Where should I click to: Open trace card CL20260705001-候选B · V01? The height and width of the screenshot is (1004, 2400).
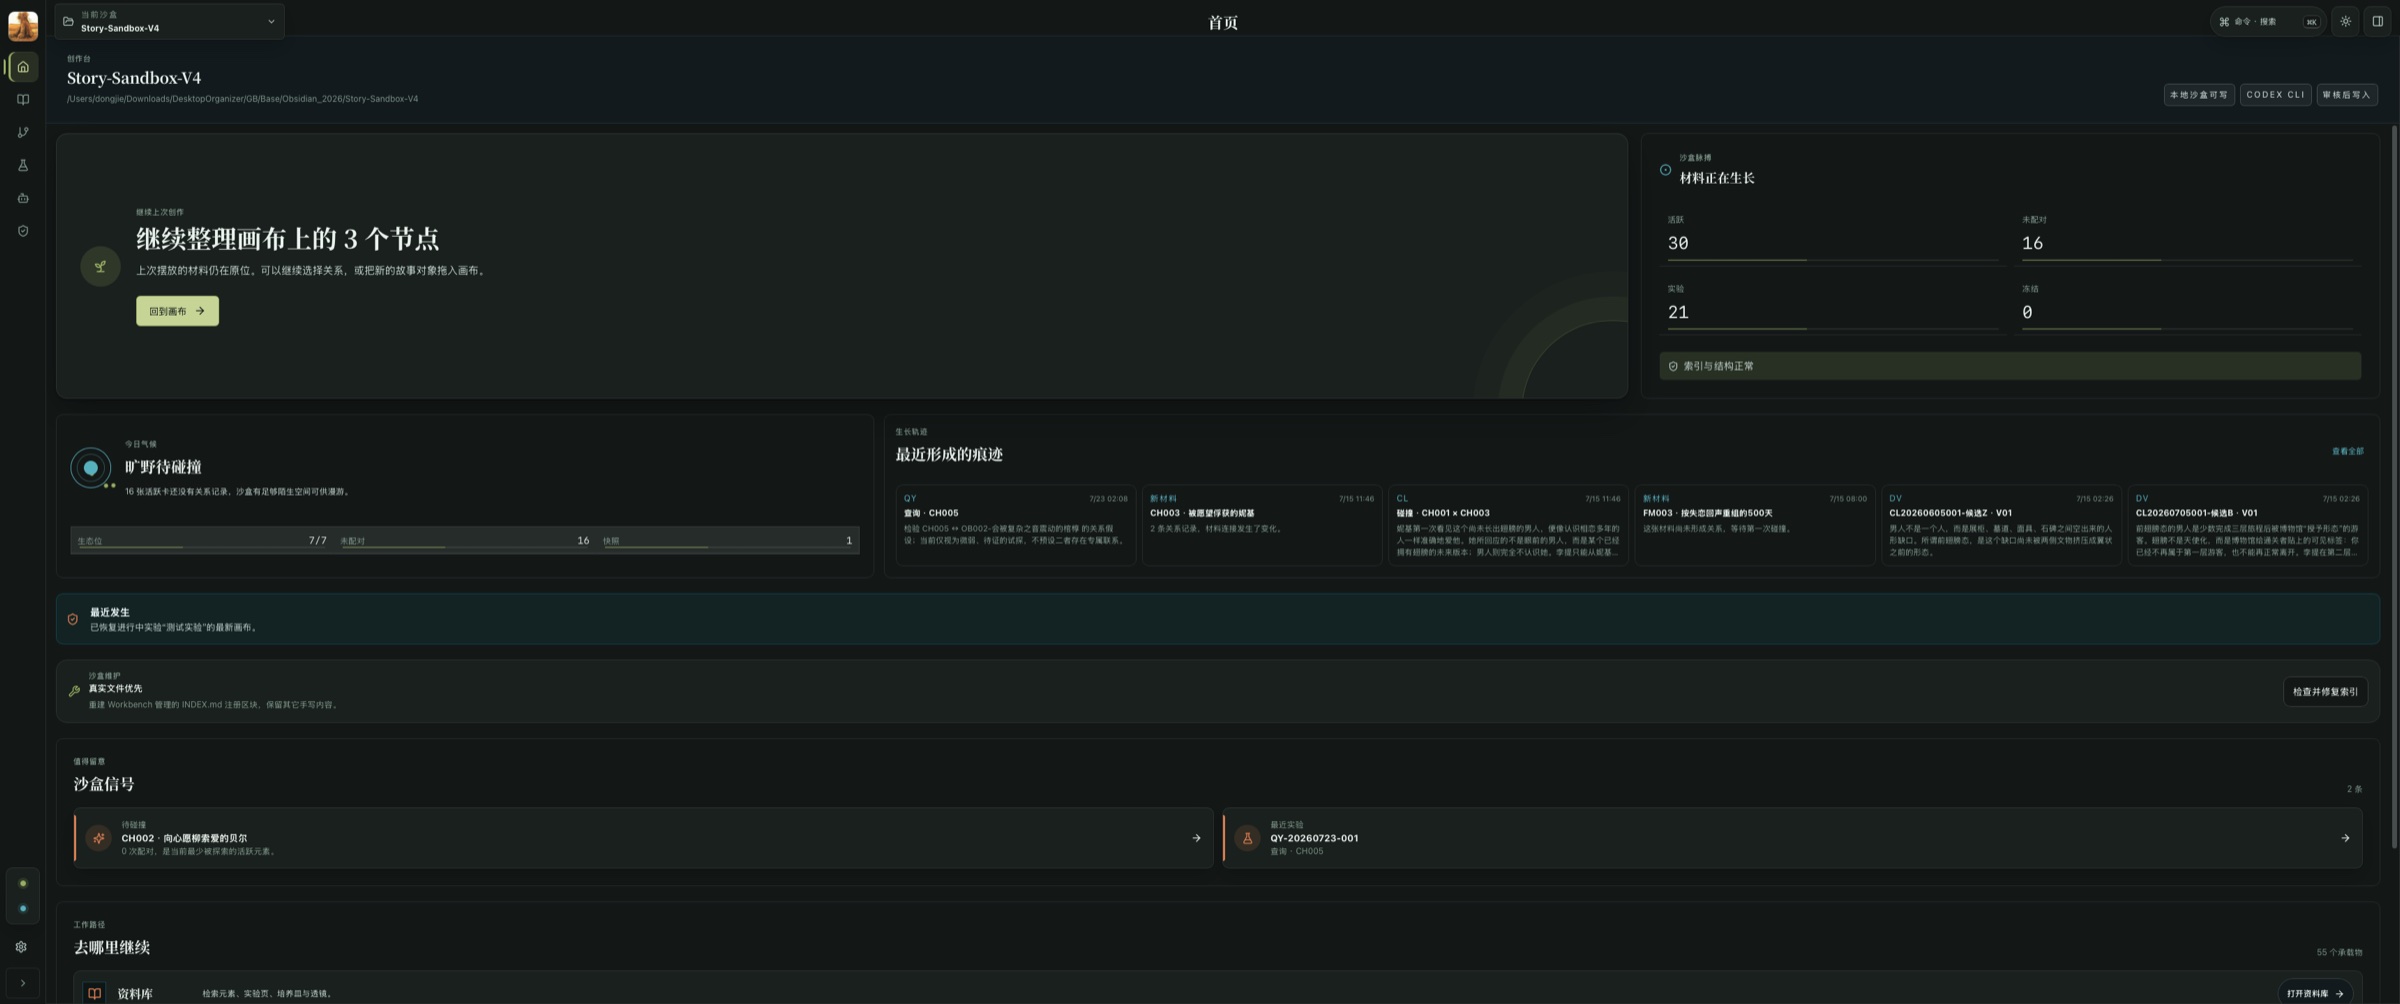2248,525
